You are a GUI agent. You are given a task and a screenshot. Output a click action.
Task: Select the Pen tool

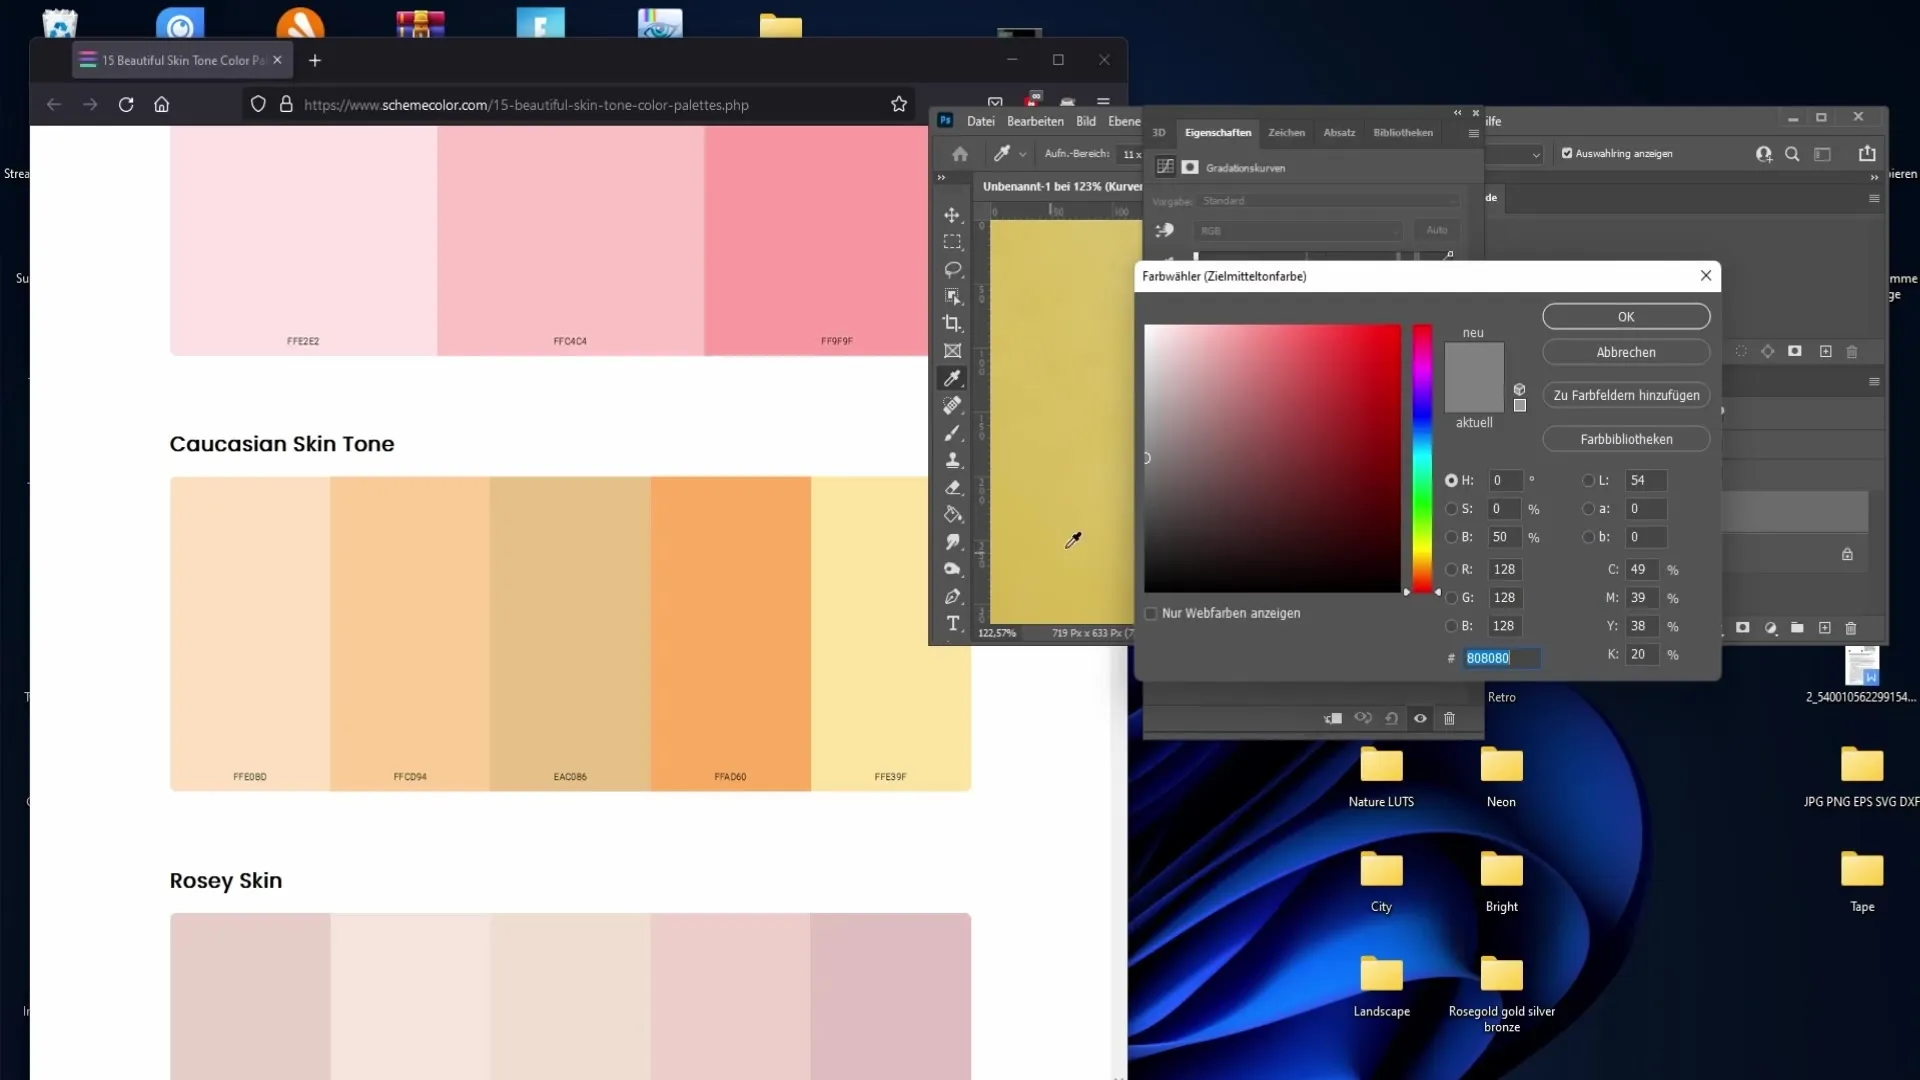[952, 596]
